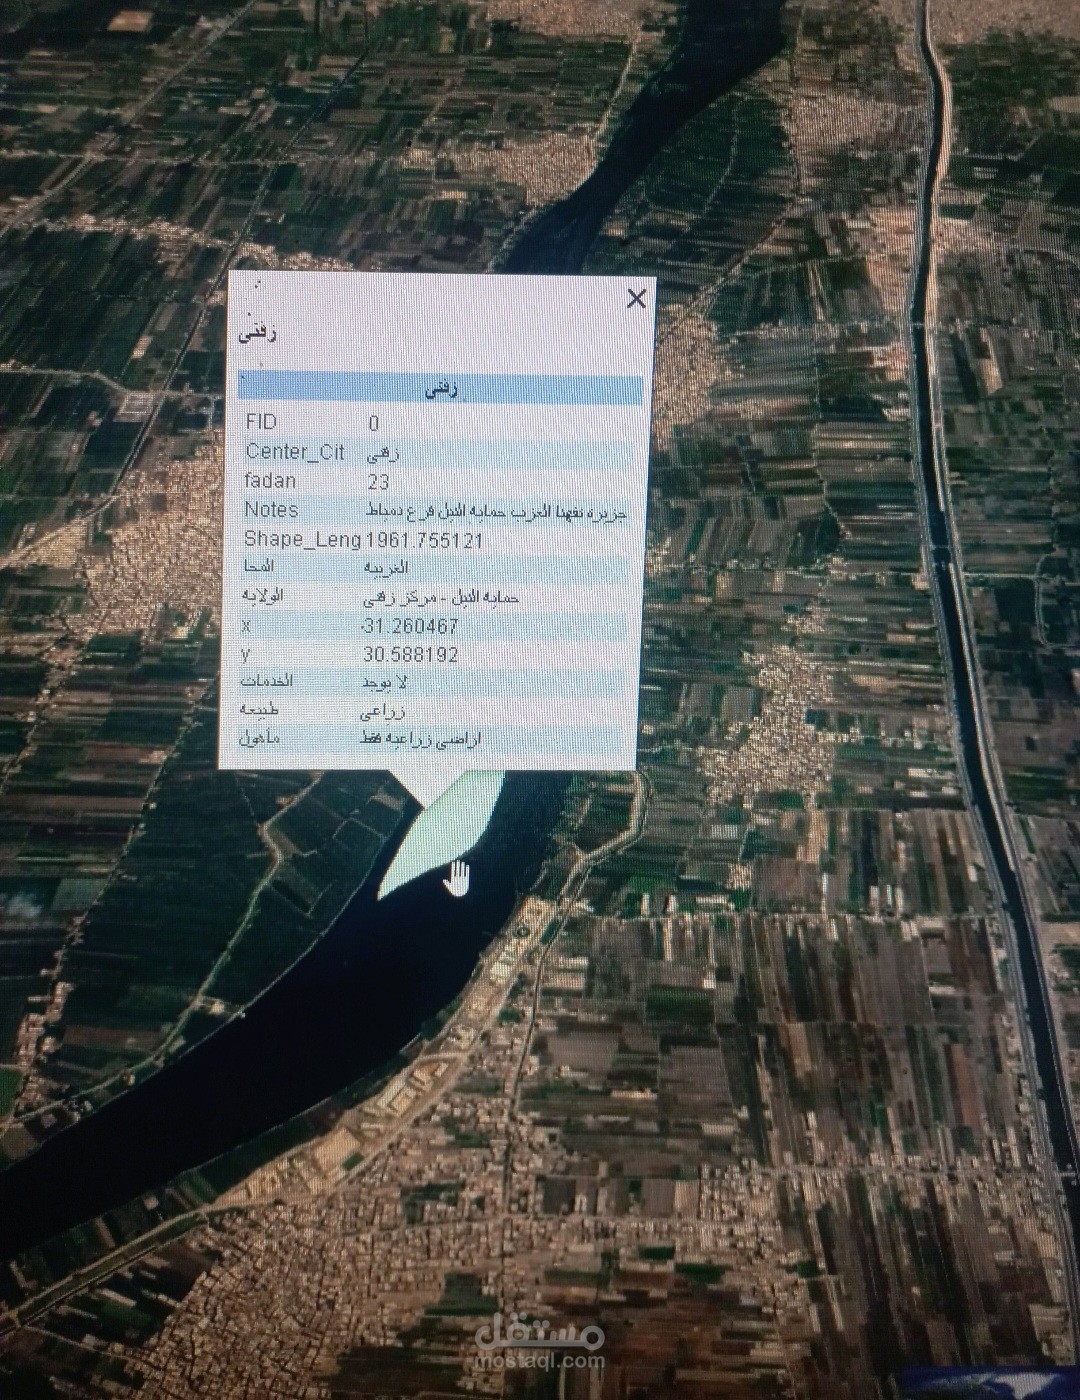Click the الخدمات field label
Image resolution: width=1080 pixels, height=1400 pixels.
point(266,681)
